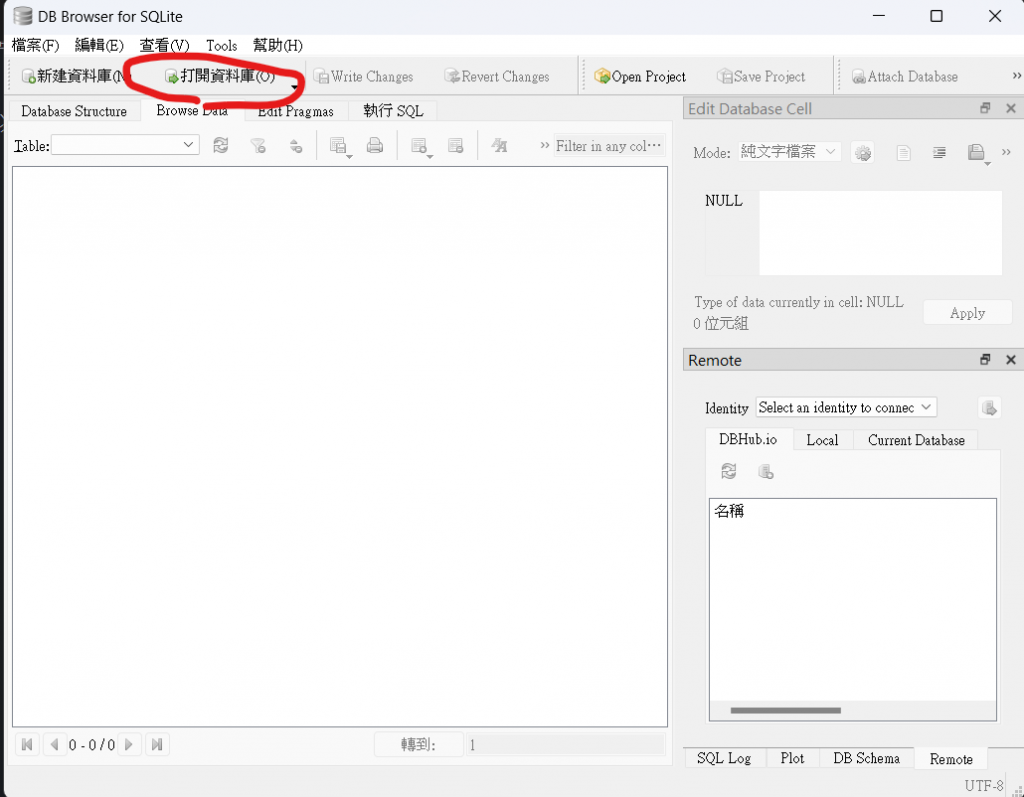Click the Open Database (打開資料庫) toolbar button
Screen dimensions: 1024x797
219,76
